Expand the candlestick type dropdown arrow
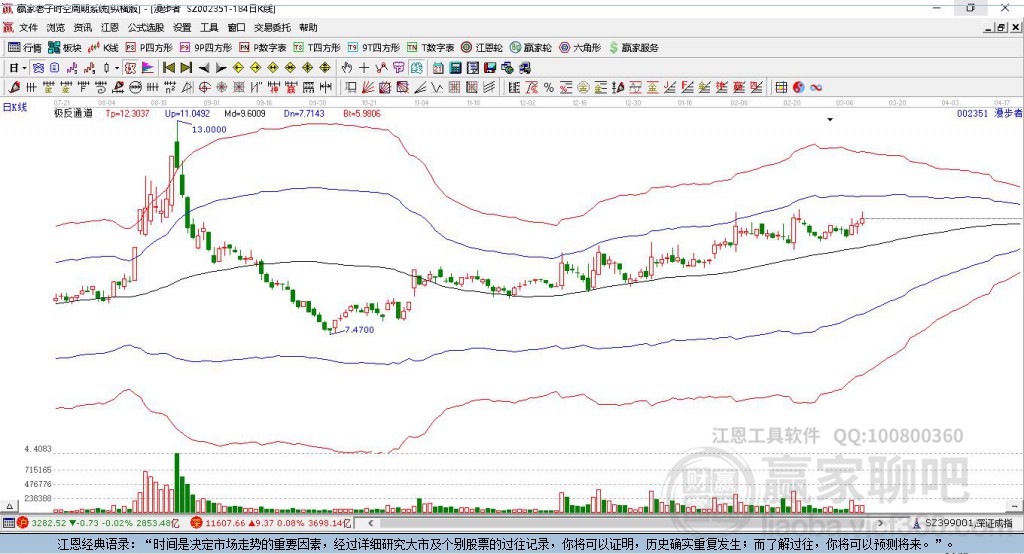The image size is (1024, 554). coord(117,68)
